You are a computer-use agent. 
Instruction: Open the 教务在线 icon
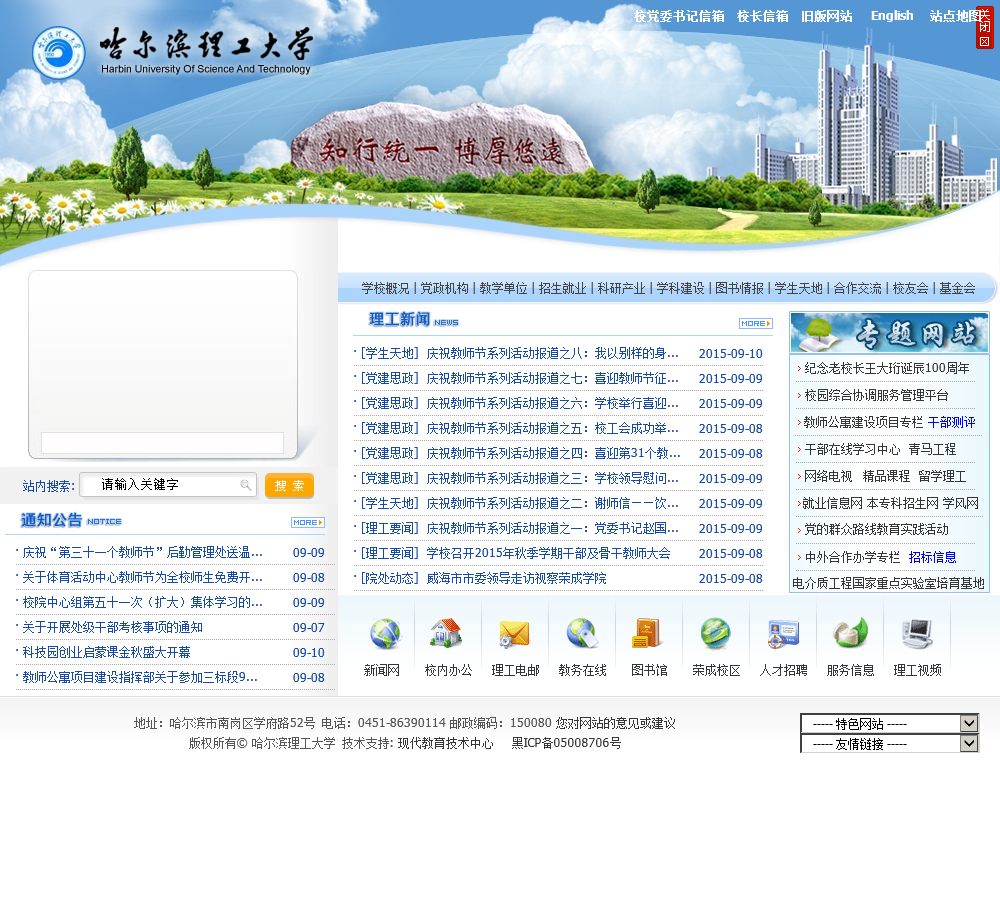pos(582,633)
